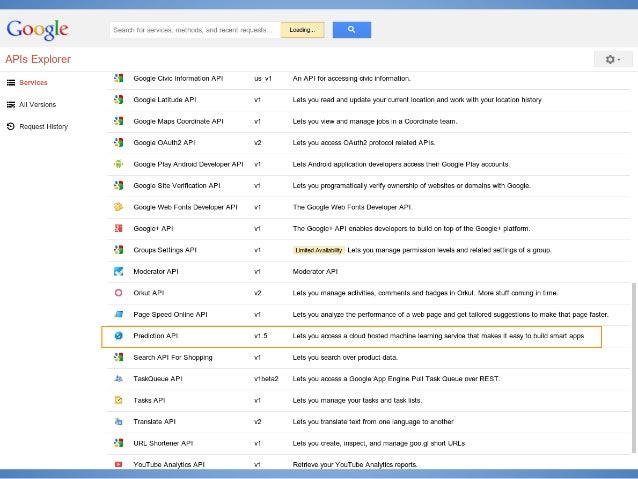Screen dimensions: 638x479
Task: Open the APIs Explorer title link
Action: point(38,59)
